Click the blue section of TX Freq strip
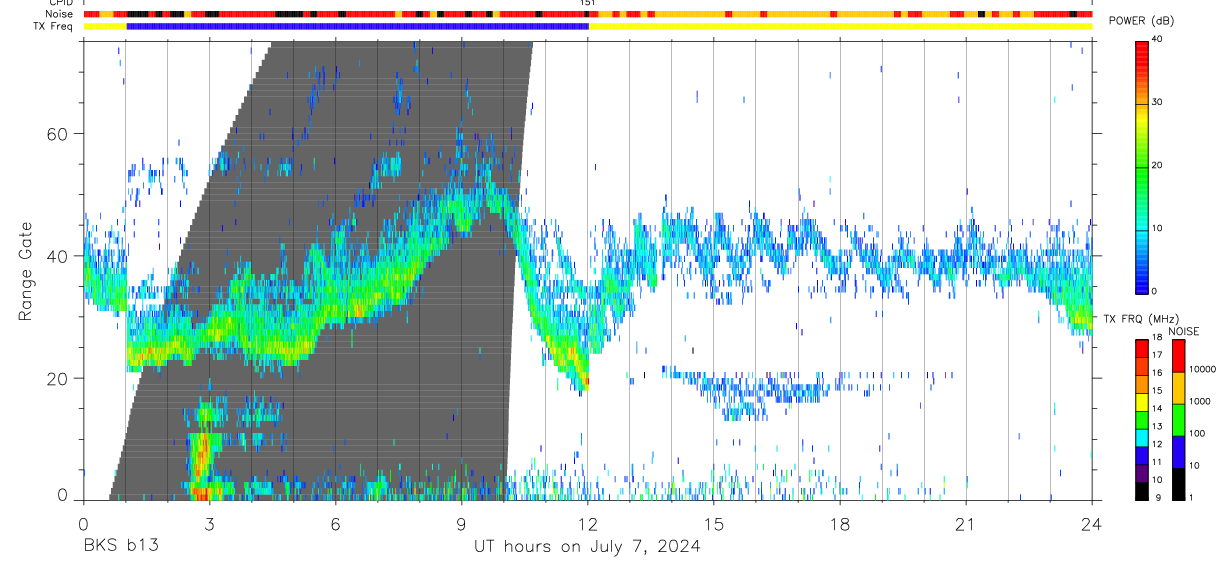 pyautogui.click(x=357, y=26)
